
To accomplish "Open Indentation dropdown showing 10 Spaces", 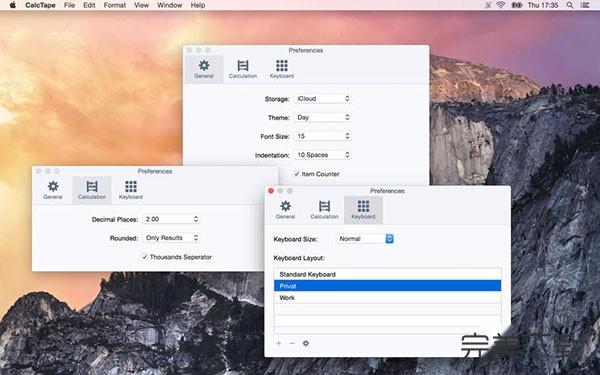I will (x=323, y=155).
